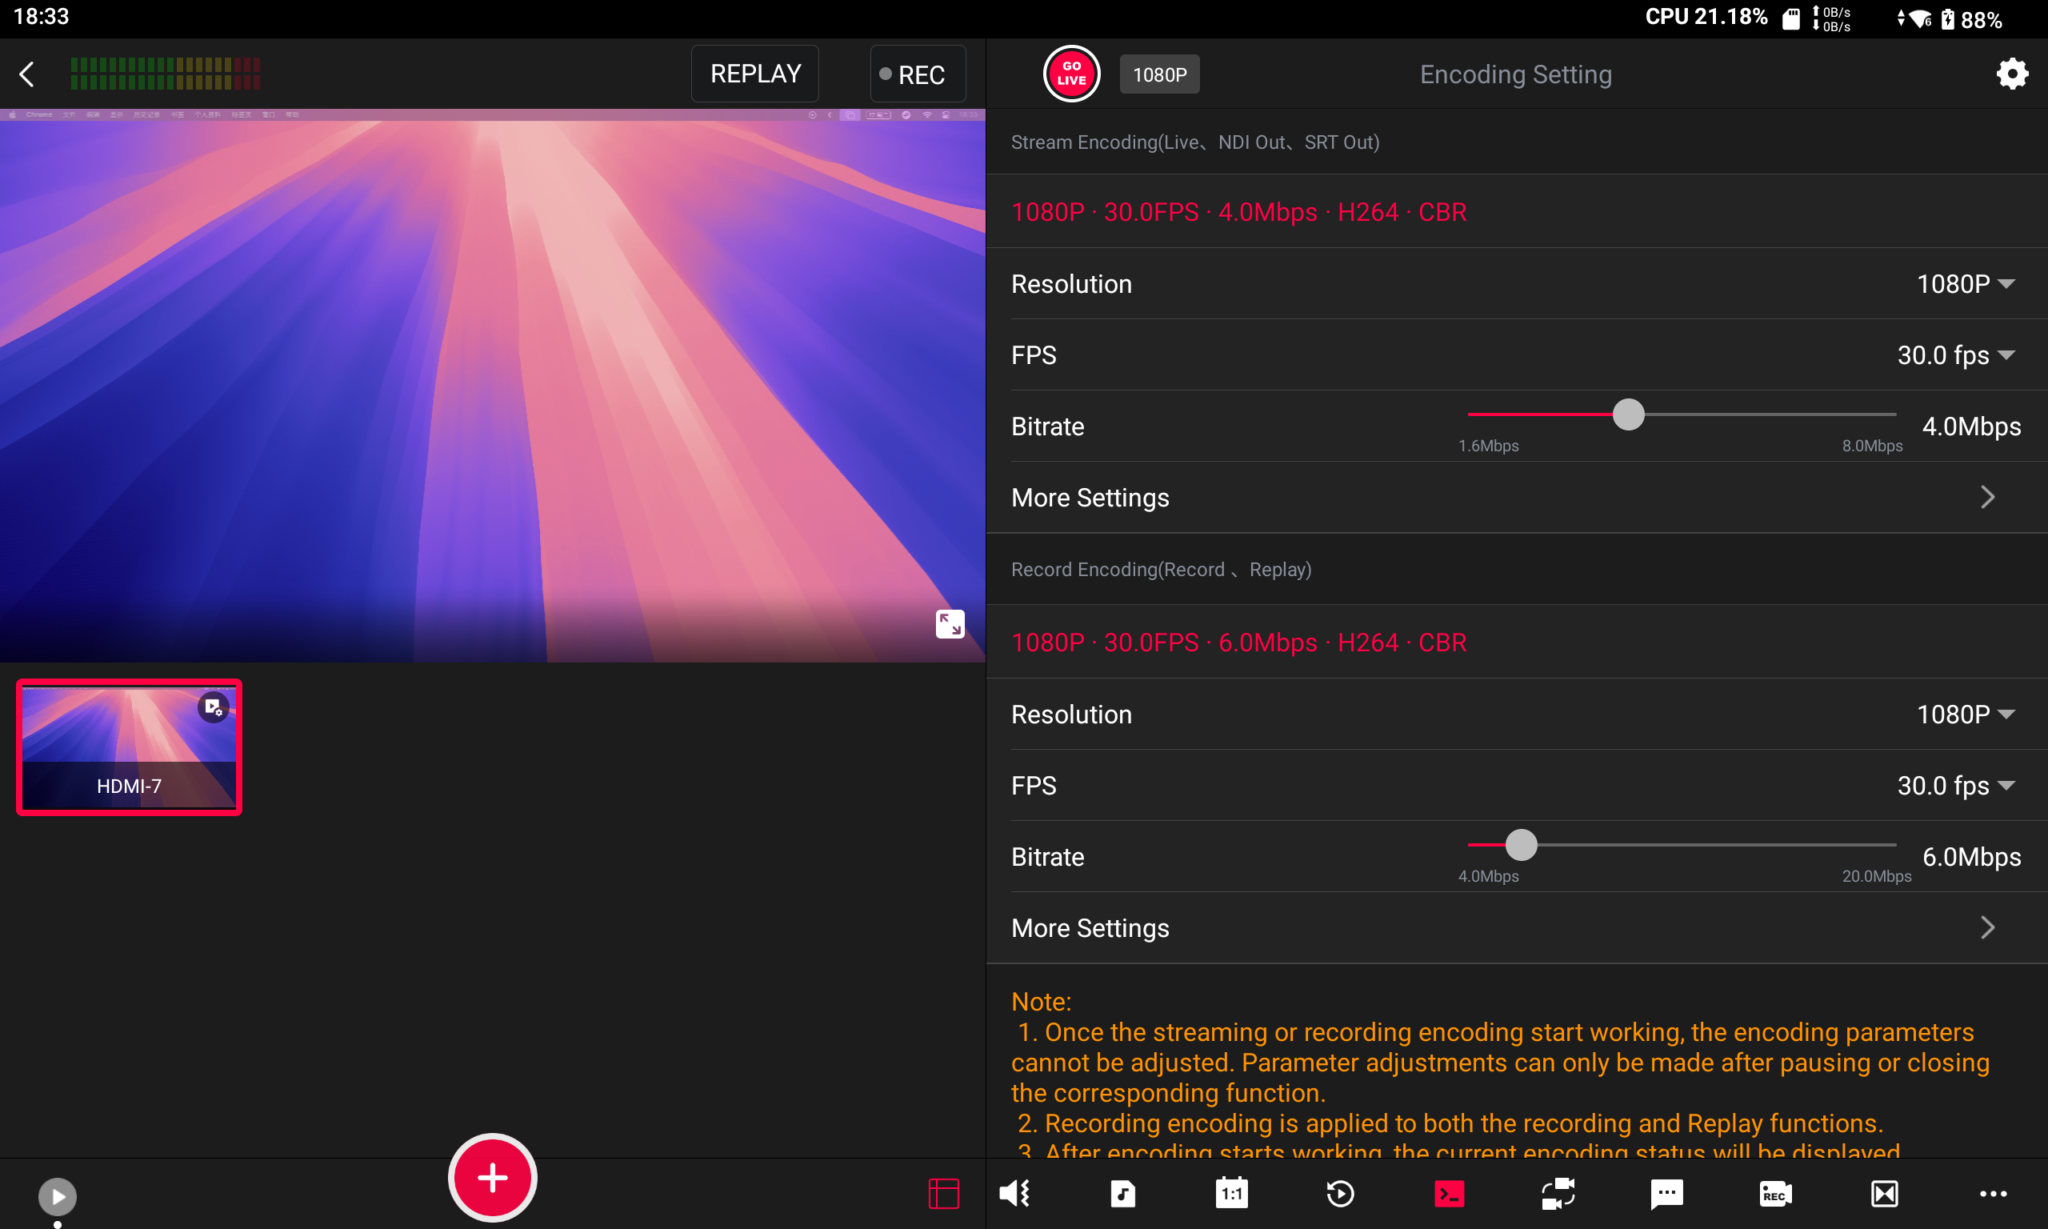Select the HDMI-7 source thumbnail
The height and width of the screenshot is (1229, 2048).
tap(128, 747)
